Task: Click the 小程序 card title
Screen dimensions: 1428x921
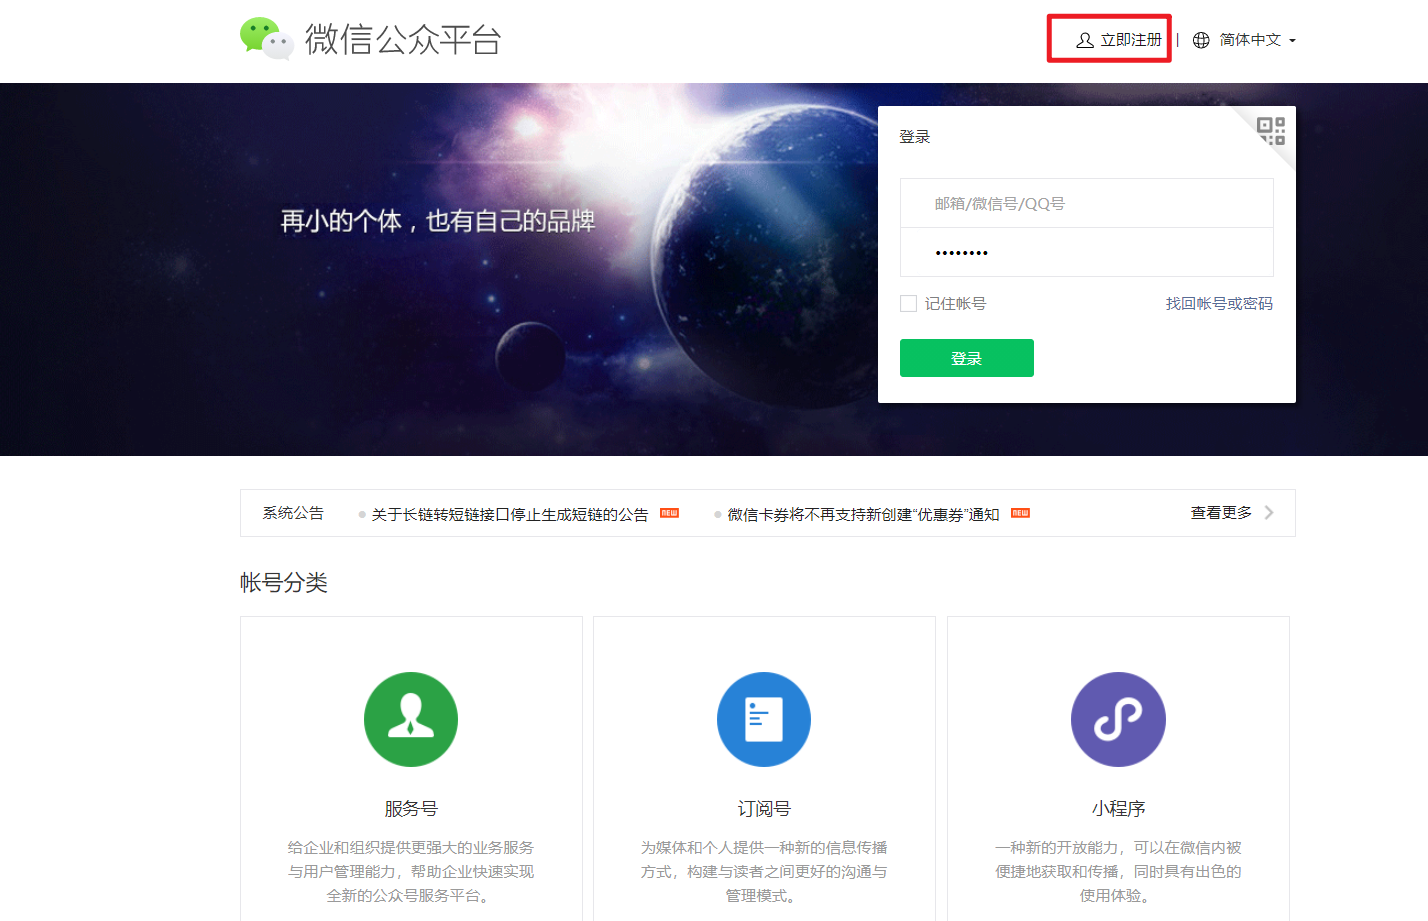Action: [x=1118, y=808]
